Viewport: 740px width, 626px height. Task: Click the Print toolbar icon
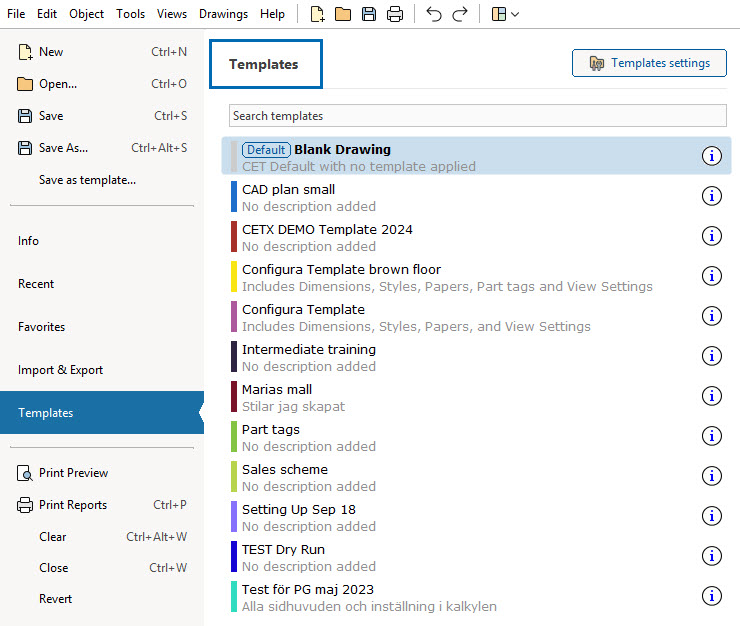395,14
